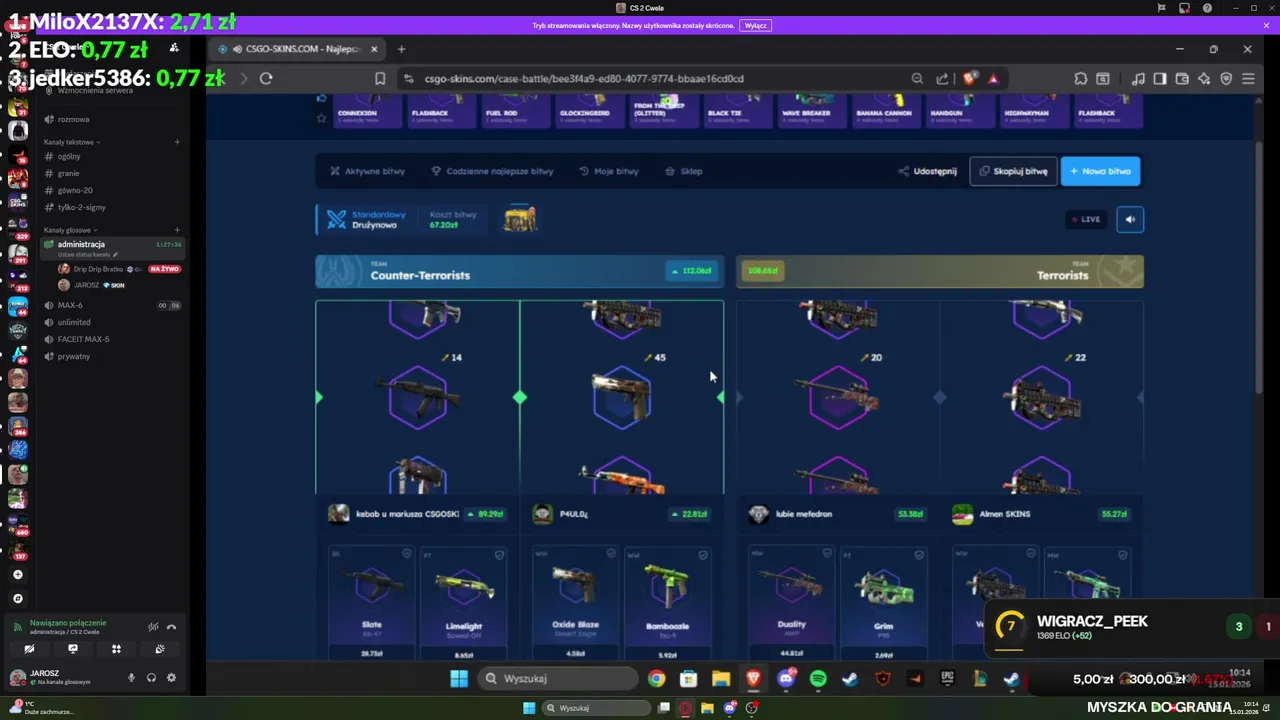Click the Slate AK-47 skin card
This screenshot has width=1280, height=720.
tap(371, 602)
